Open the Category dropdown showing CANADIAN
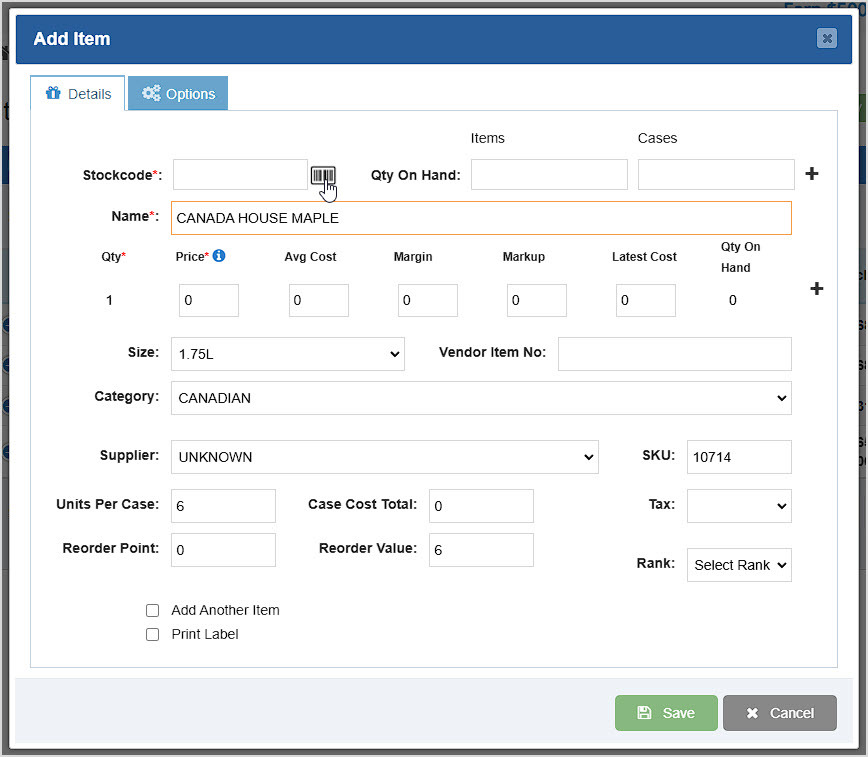 (x=480, y=398)
